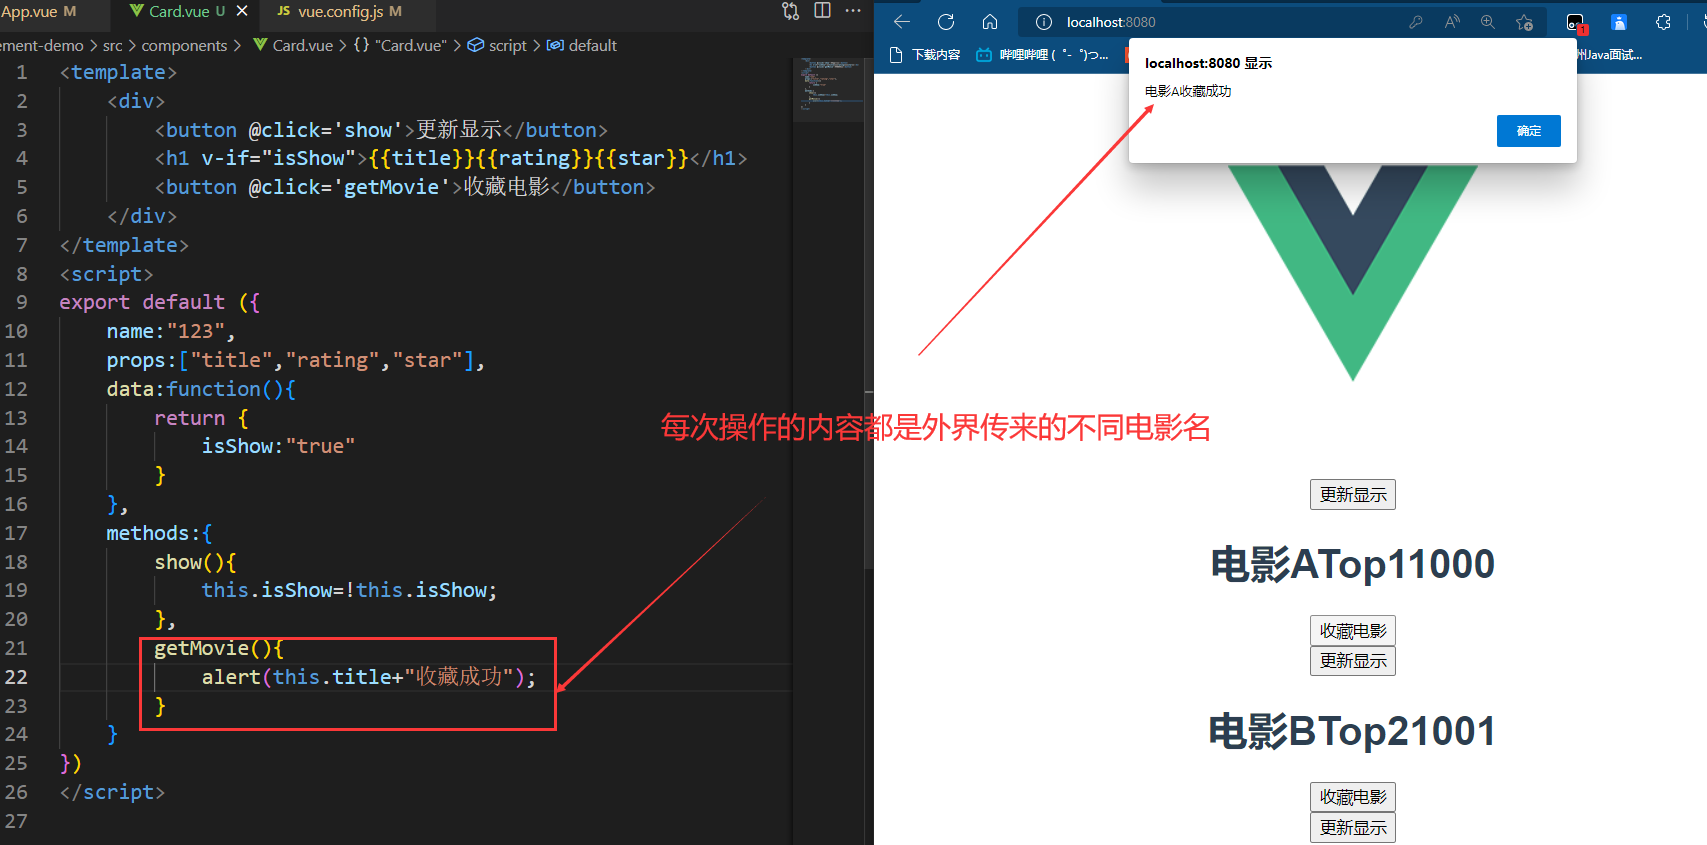Viewport: 1707px width, 845px height.
Task: Click the getMovie(){ method line
Action: click(219, 648)
